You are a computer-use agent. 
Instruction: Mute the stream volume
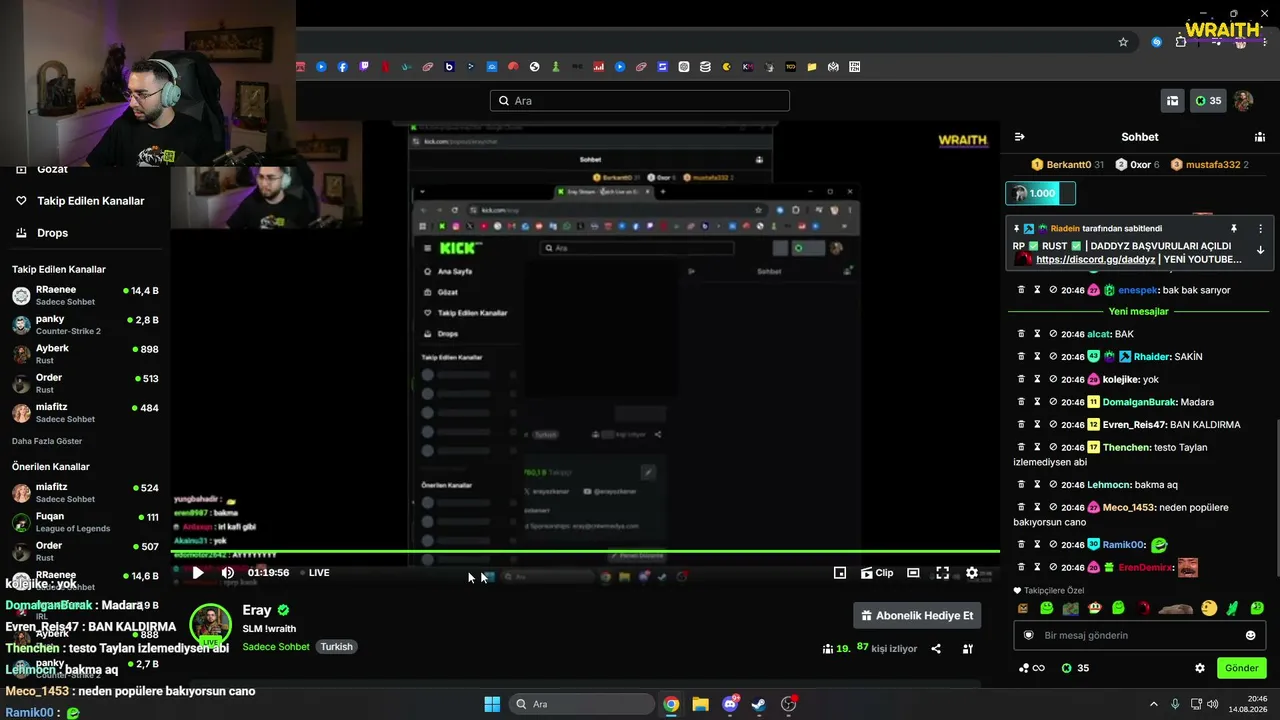tap(227, 573)
